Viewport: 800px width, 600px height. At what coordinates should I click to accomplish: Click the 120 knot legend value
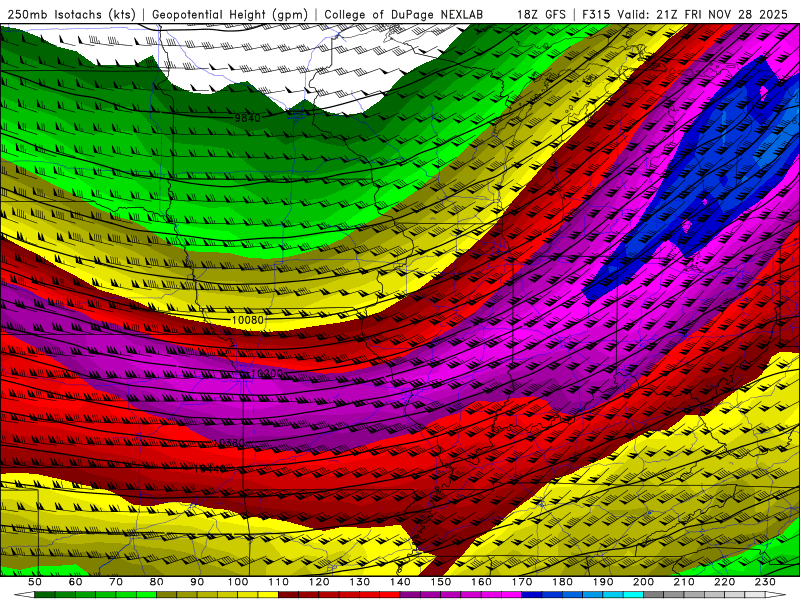click(319, 582)
